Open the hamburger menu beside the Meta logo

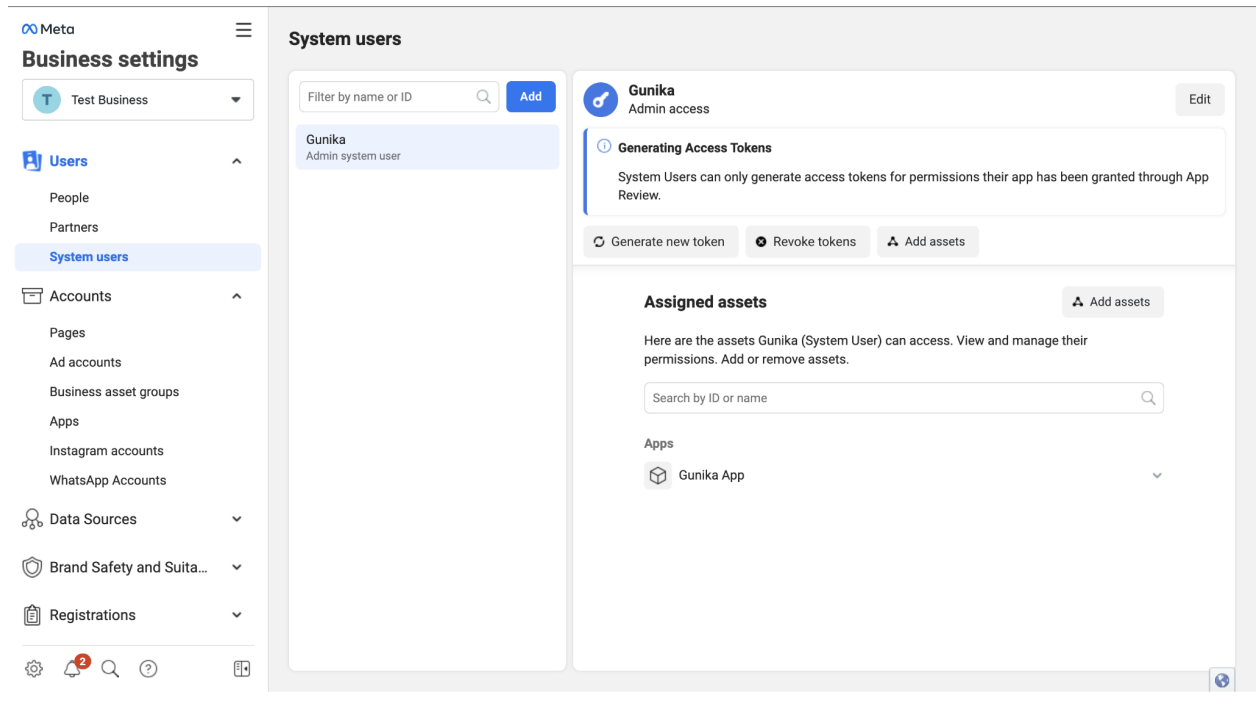coord(243,30)
